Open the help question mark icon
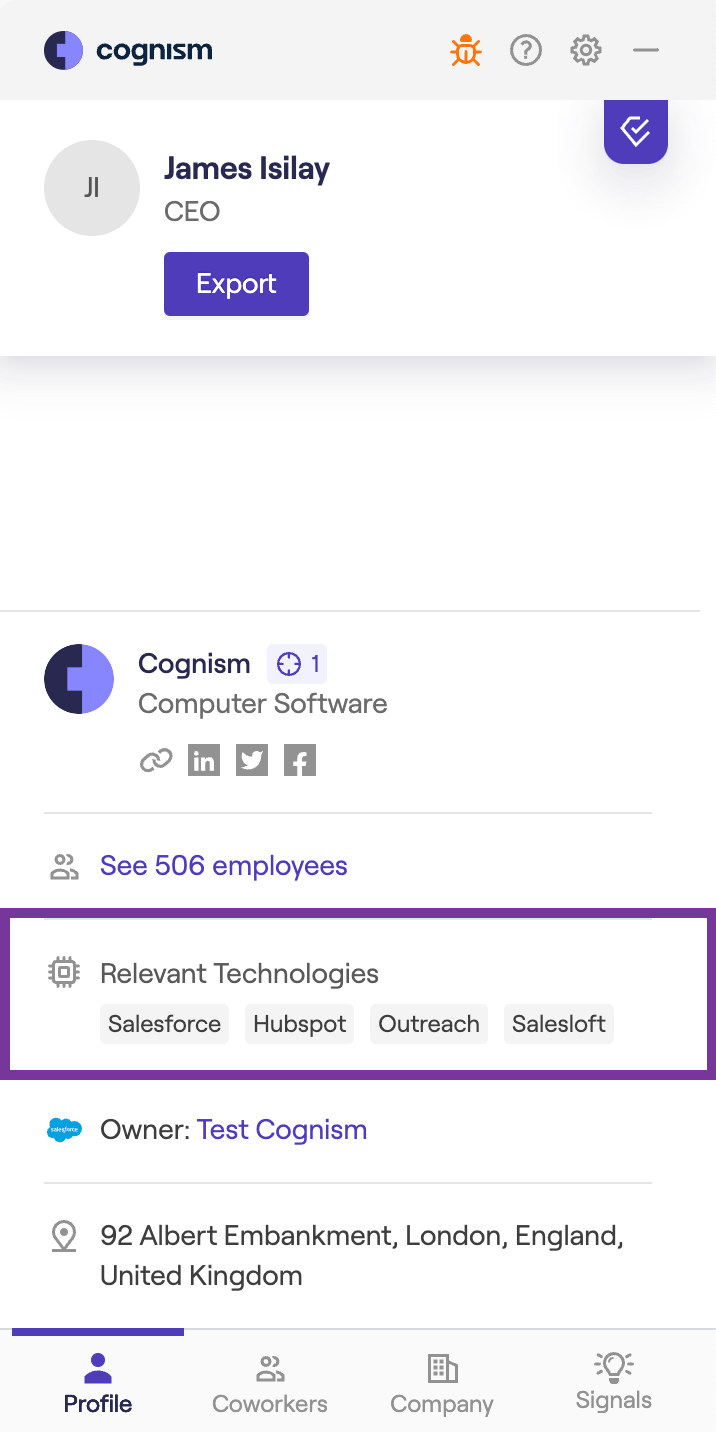 526,50
